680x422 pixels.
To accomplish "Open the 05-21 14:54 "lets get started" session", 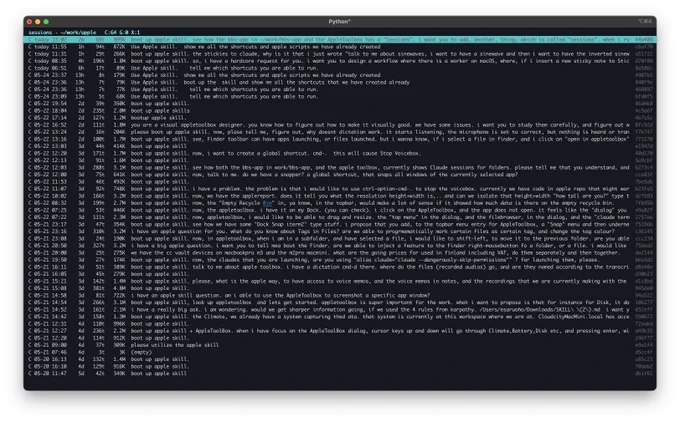I will tap(340, 302).
